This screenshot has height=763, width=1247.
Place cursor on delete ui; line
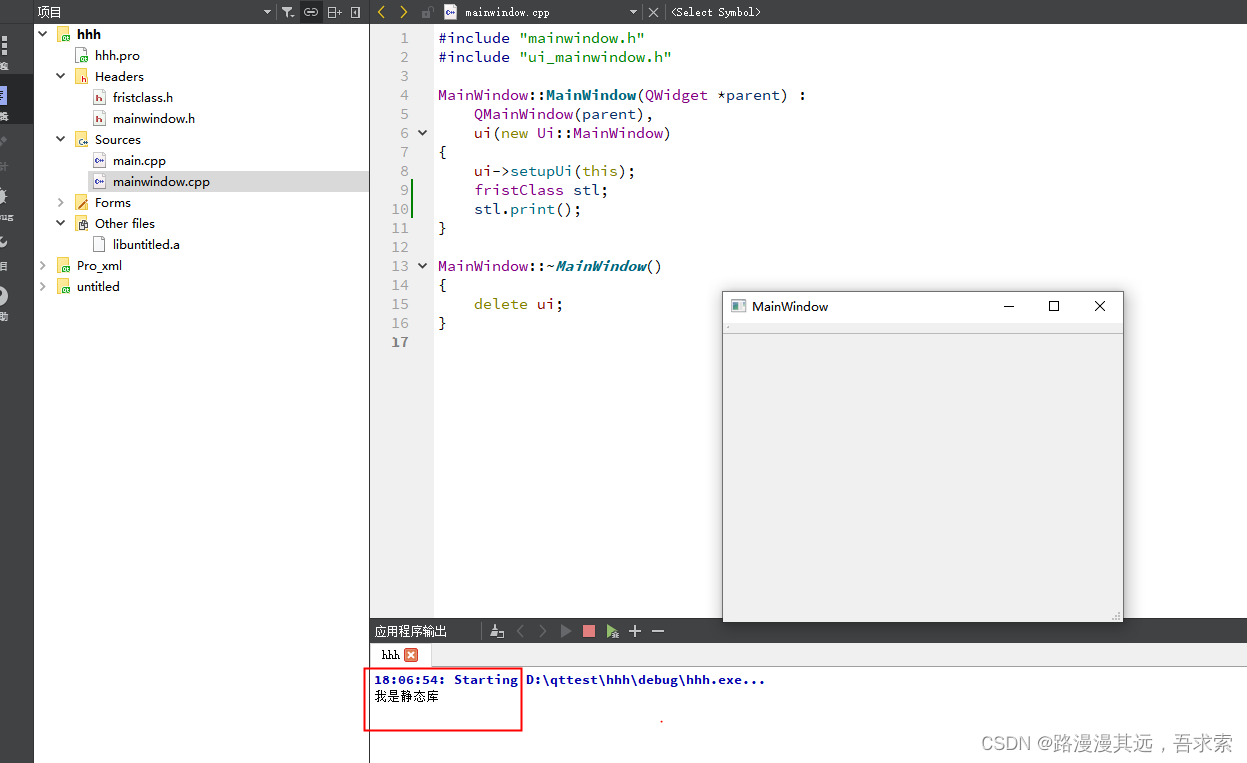[518, 304]
